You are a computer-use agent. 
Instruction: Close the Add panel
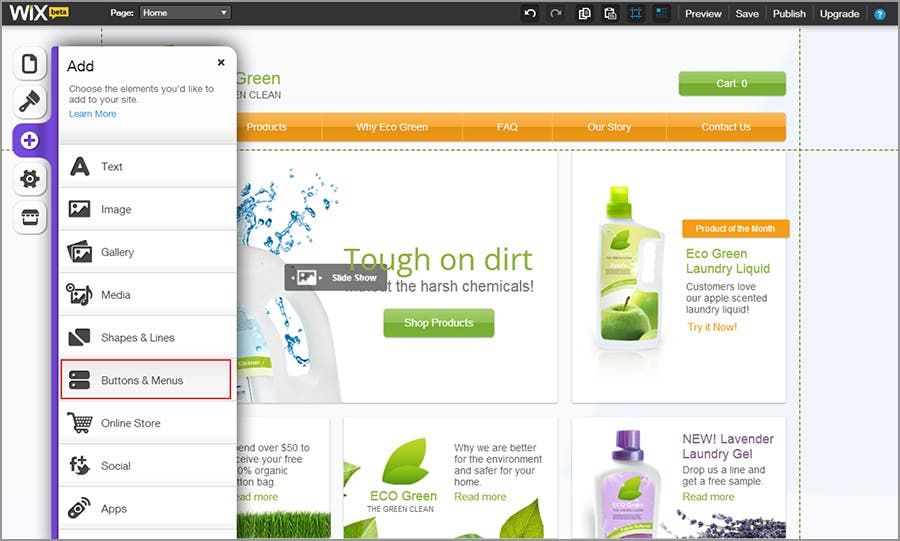(x=221, y=62)
